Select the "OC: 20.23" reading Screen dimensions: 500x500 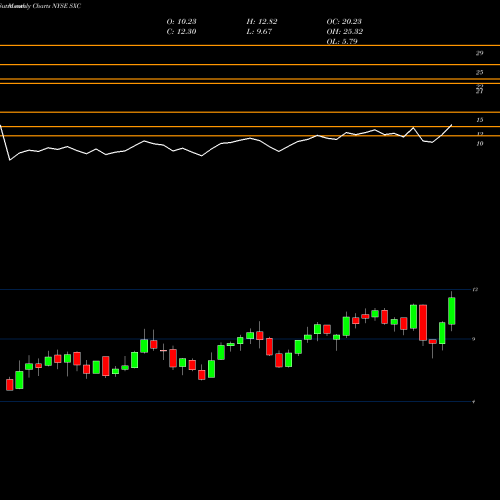pyautogui.click(x=344, y=22)
